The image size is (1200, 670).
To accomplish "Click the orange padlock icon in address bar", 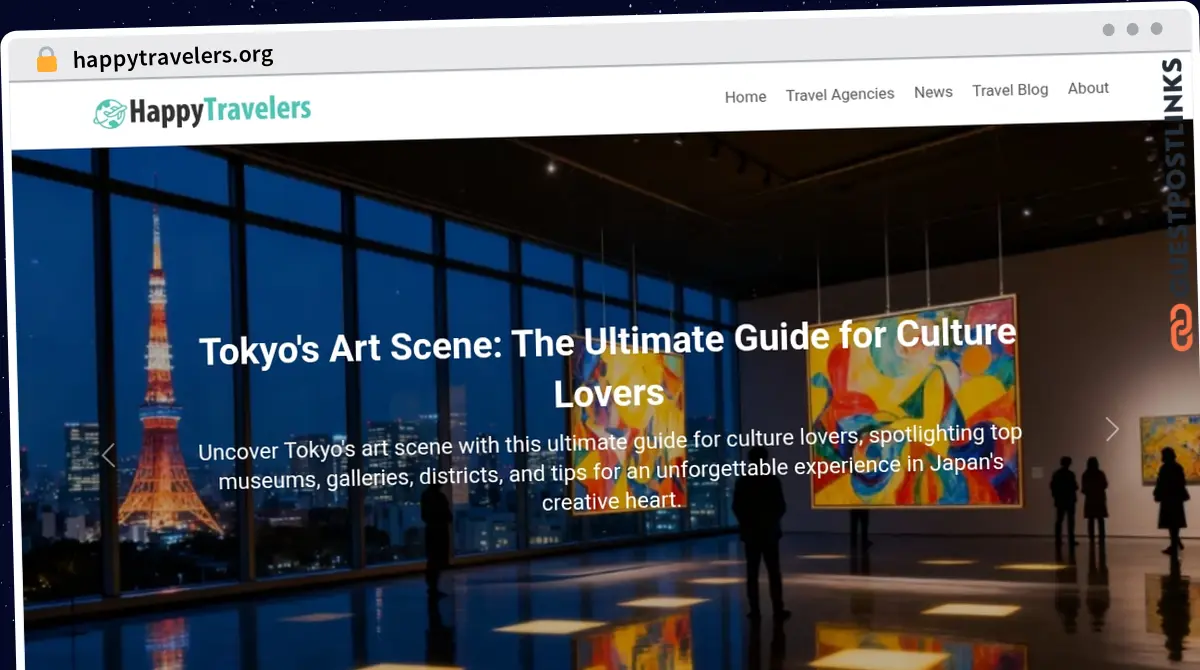I will click(47, 60).
